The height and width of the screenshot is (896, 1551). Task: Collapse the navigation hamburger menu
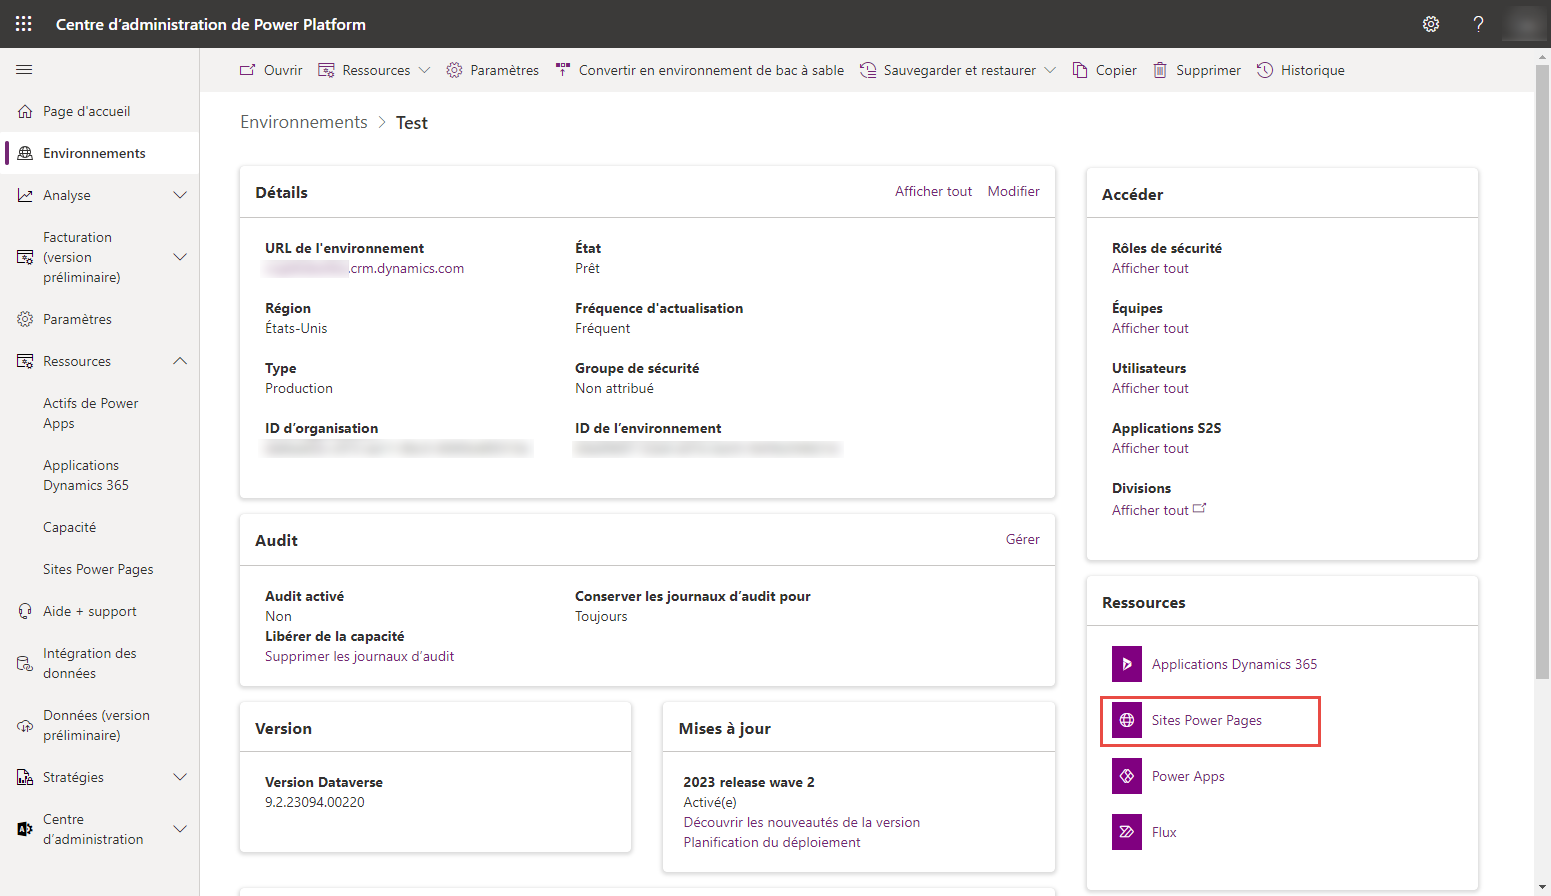click(x=24, y=70)
